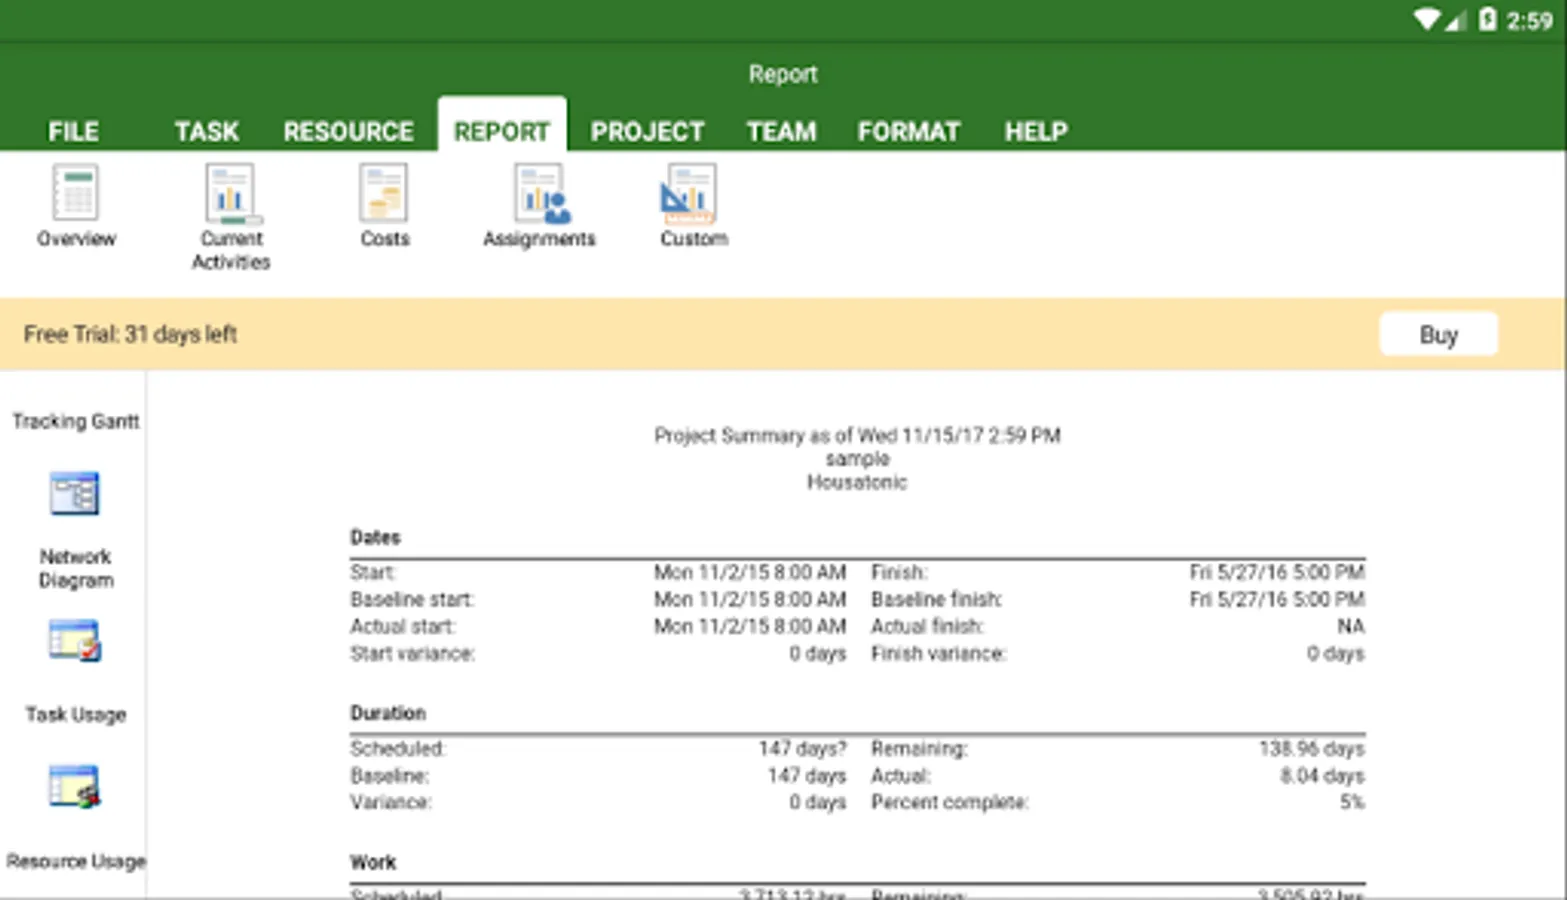Open the Assignments report
The height and width of the screenshot is (900, 1567).
pos(539,206)
